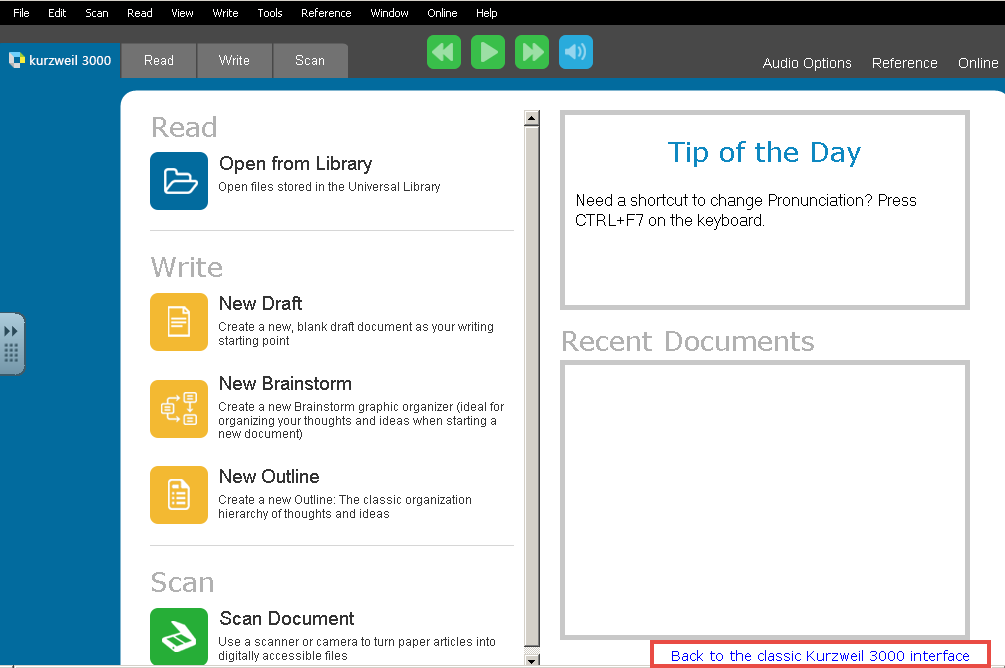Image resolution: width=1005 pixels, height=668 pixels.
Task: Click the scrollbar up arrow
Action: click(x=531, y=118)
